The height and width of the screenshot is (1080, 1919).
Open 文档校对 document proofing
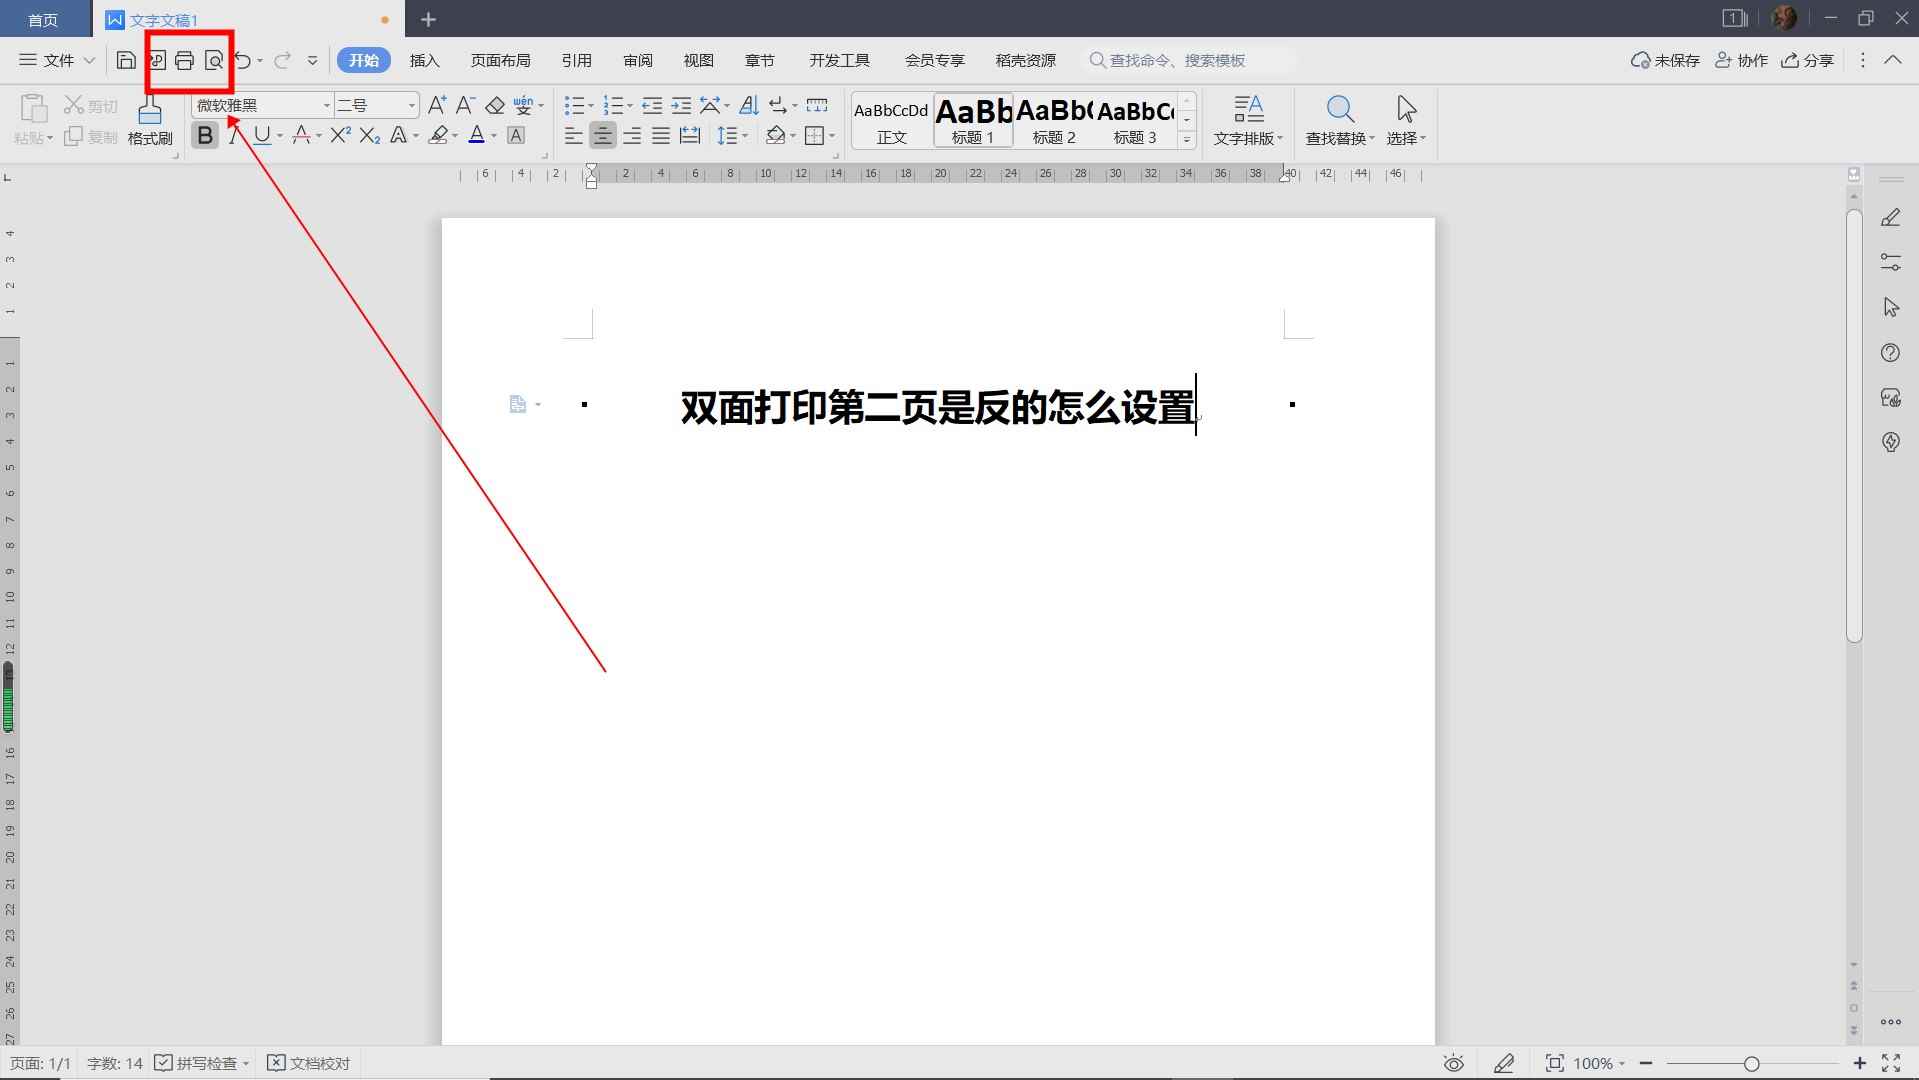point(309,1063)
